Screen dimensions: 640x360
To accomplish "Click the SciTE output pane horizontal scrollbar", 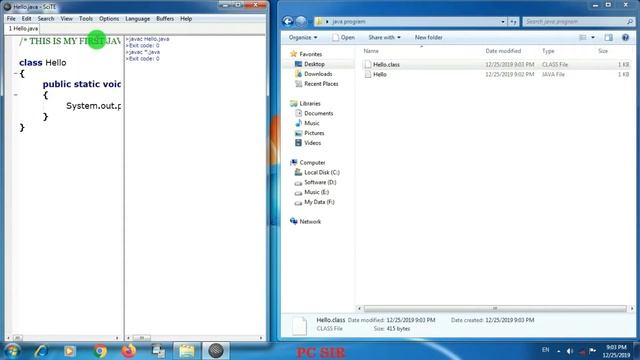I will pos(194,338).
